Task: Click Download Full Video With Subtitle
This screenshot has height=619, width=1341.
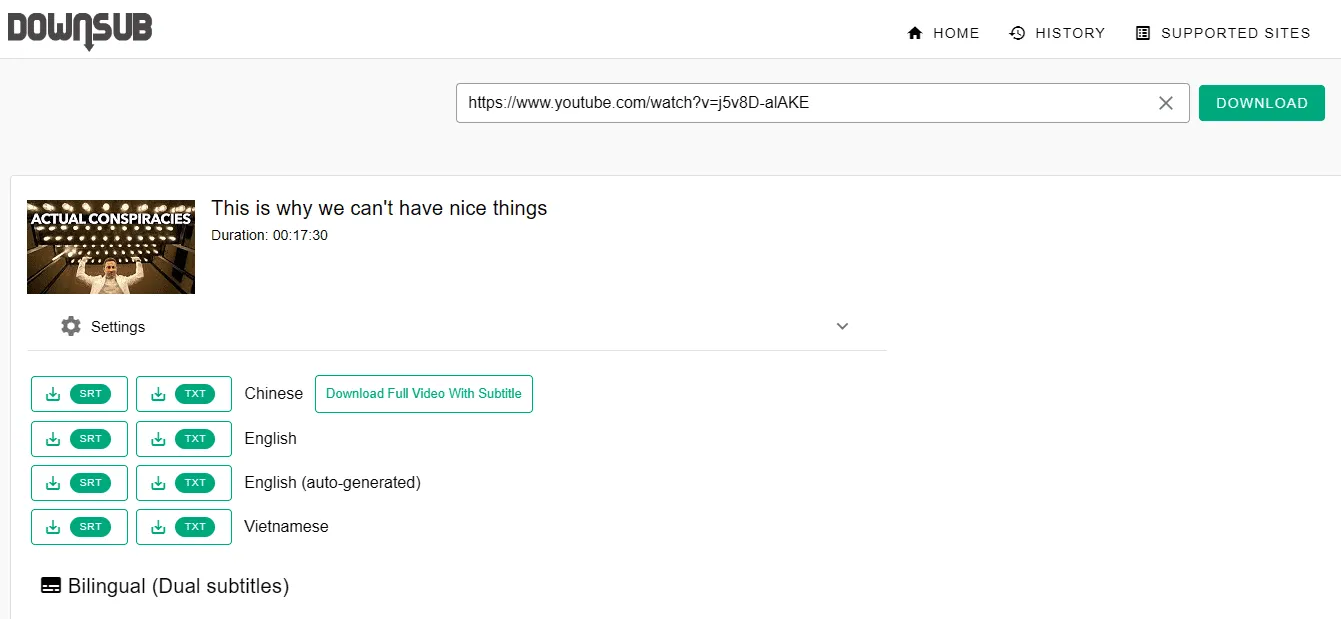Action: click(424, 394)
